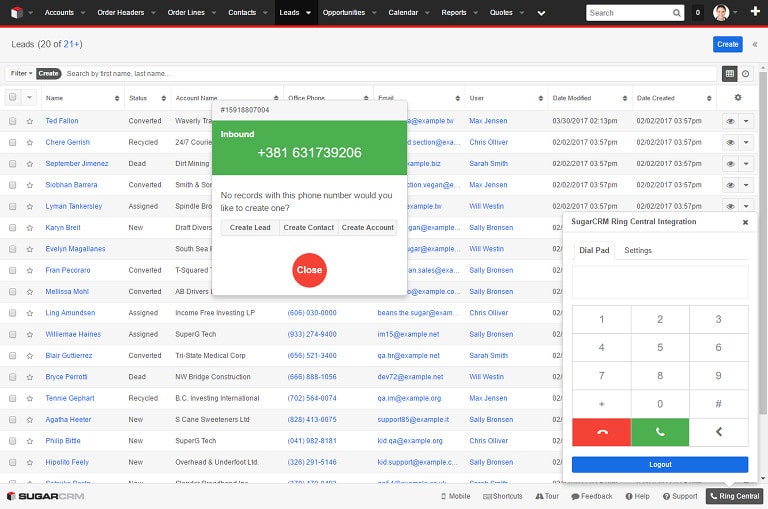Click the Mobile footer icon link

pos(456,496)
